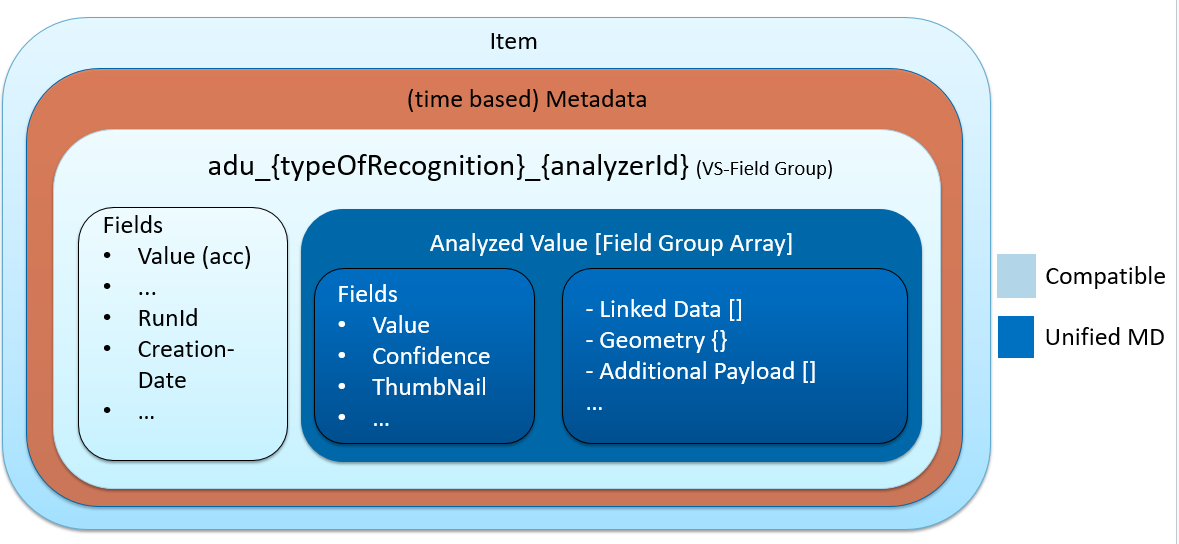The width and height of the screenshot is (1179, 544).
Task: Click the Value (acc) bullet item
Action: click(x=194, y=256)
